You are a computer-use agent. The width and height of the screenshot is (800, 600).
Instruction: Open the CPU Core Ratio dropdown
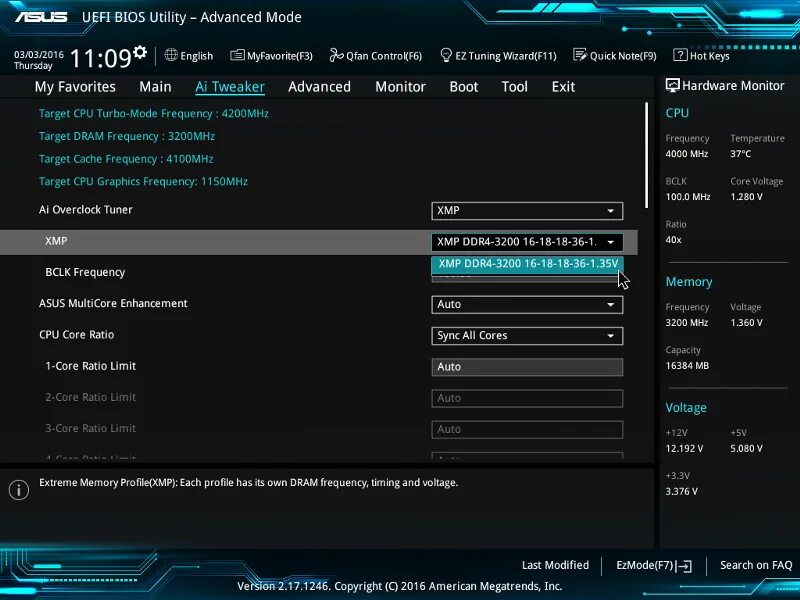[527, 336]
